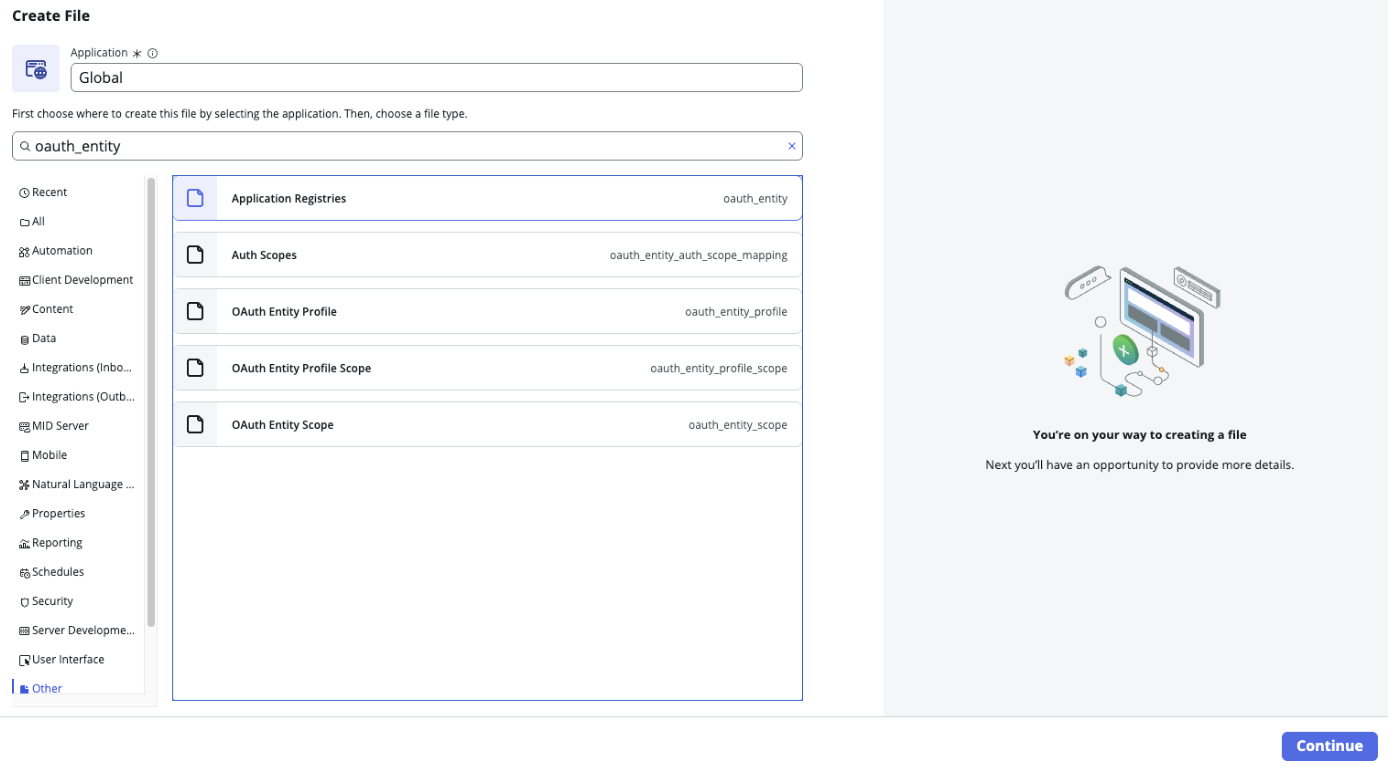
Task: Click the search magnifier icon
Action: [x=25, y=146]
